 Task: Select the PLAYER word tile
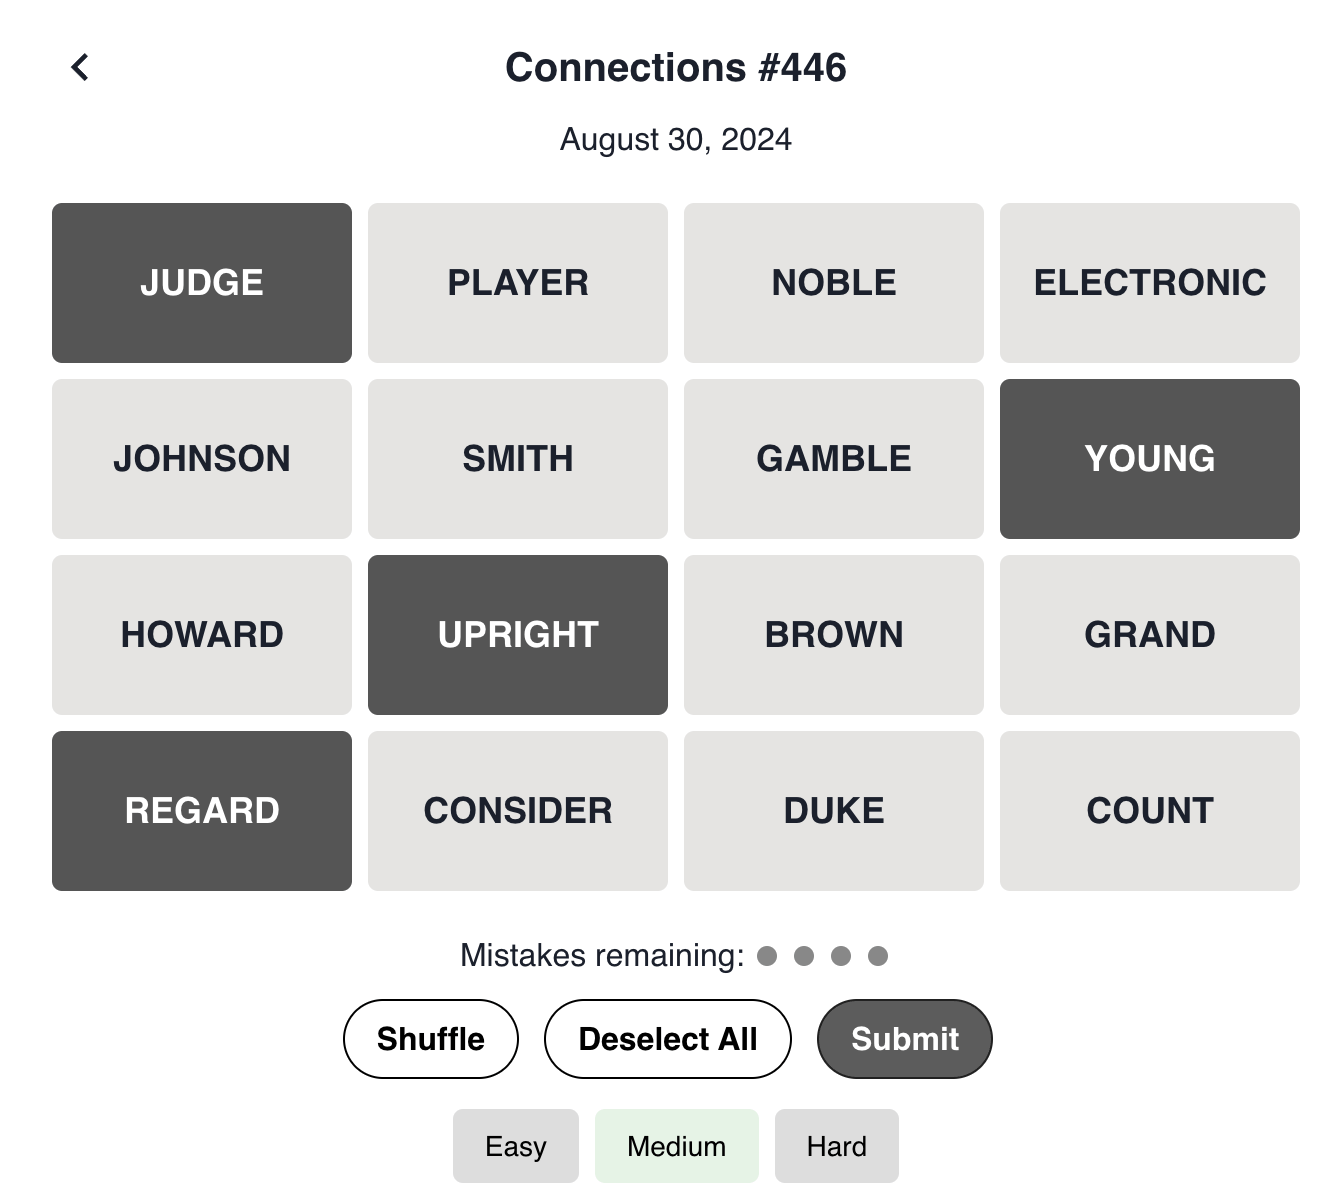[x=517, y=282]
